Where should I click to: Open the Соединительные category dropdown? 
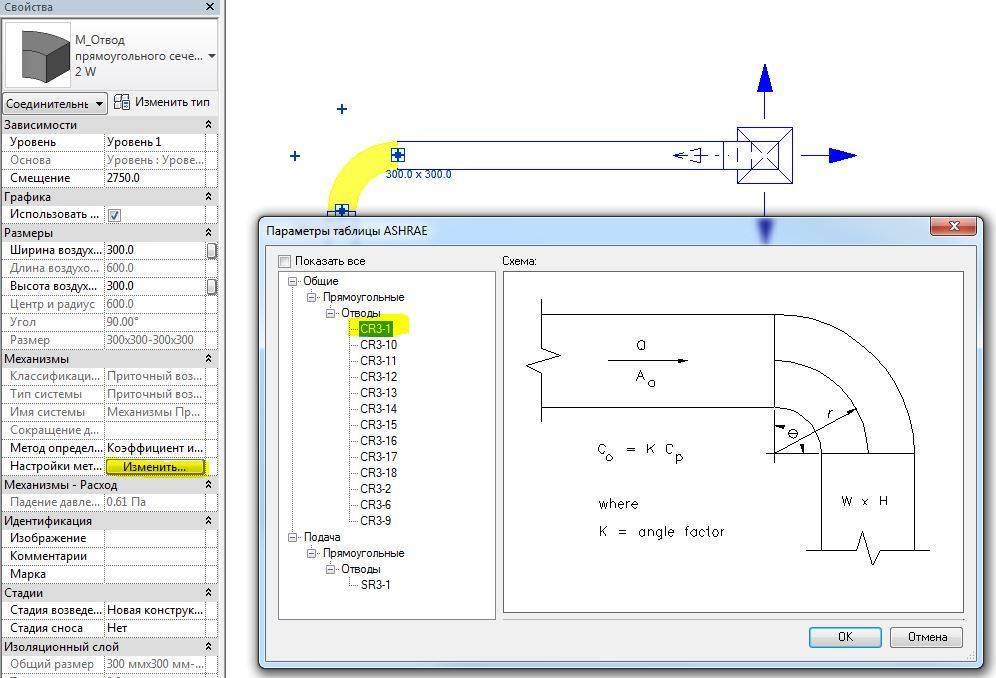pos(55,103)
